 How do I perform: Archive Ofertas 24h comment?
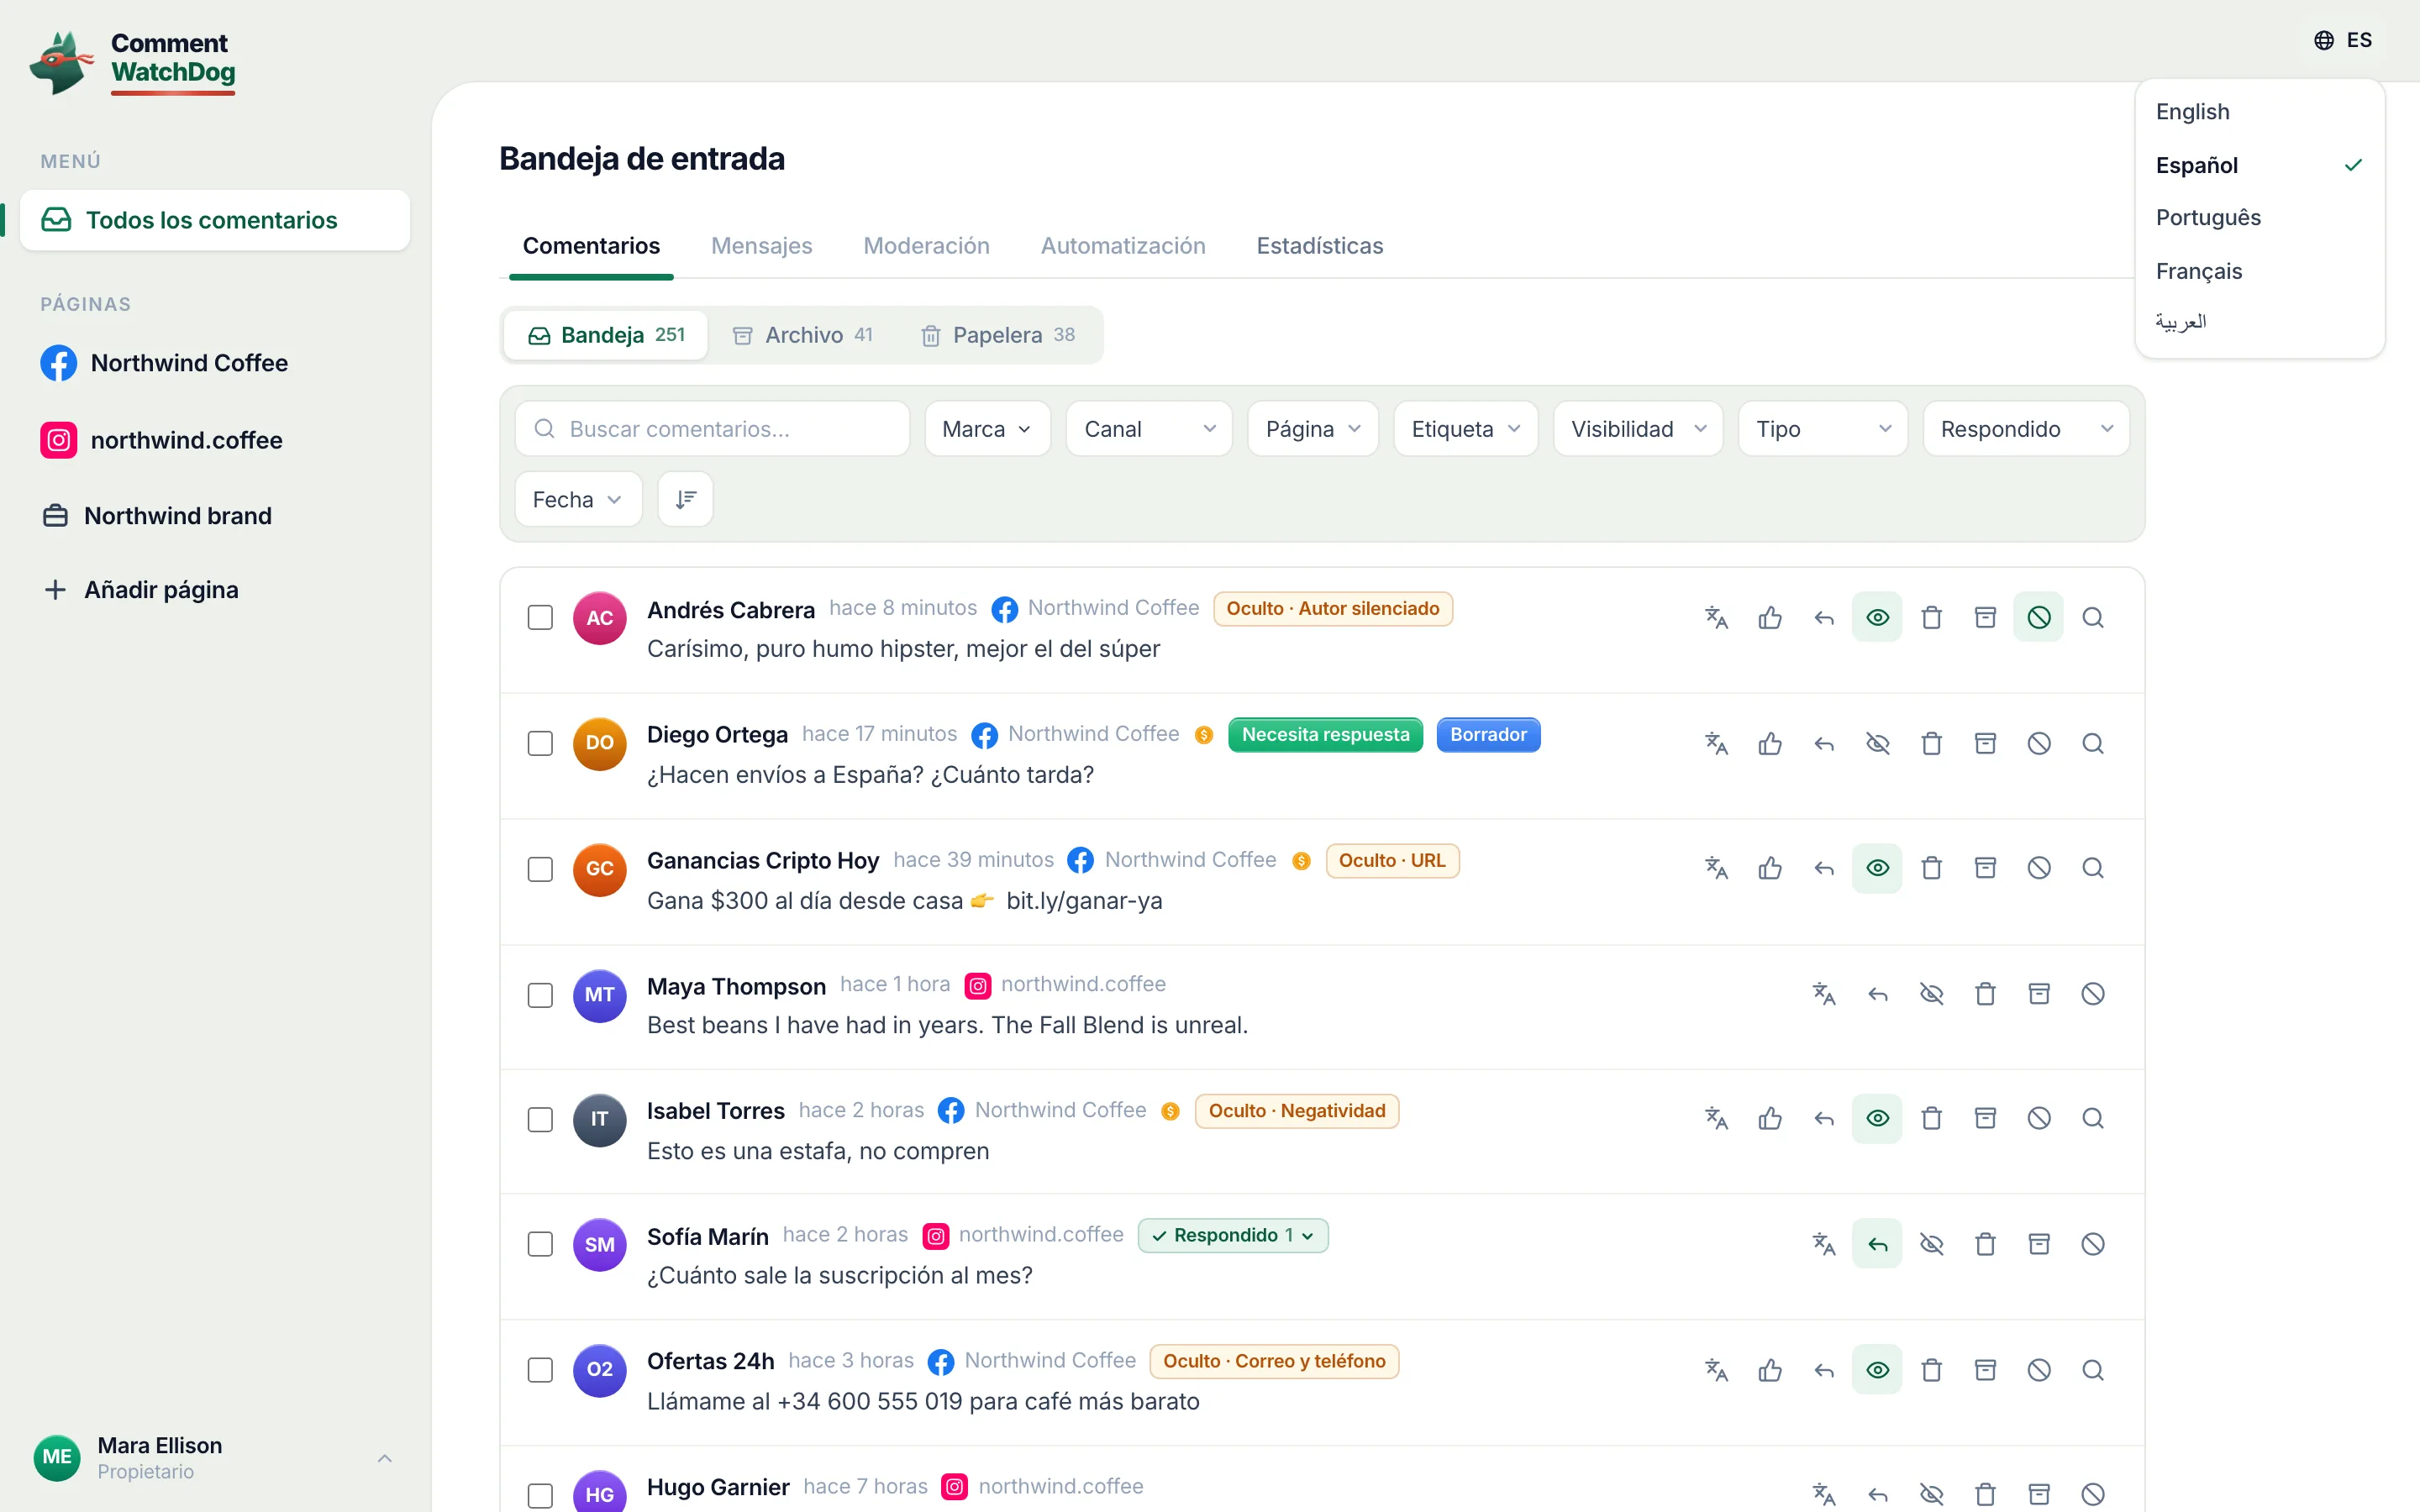[x=1985, y=1370]
